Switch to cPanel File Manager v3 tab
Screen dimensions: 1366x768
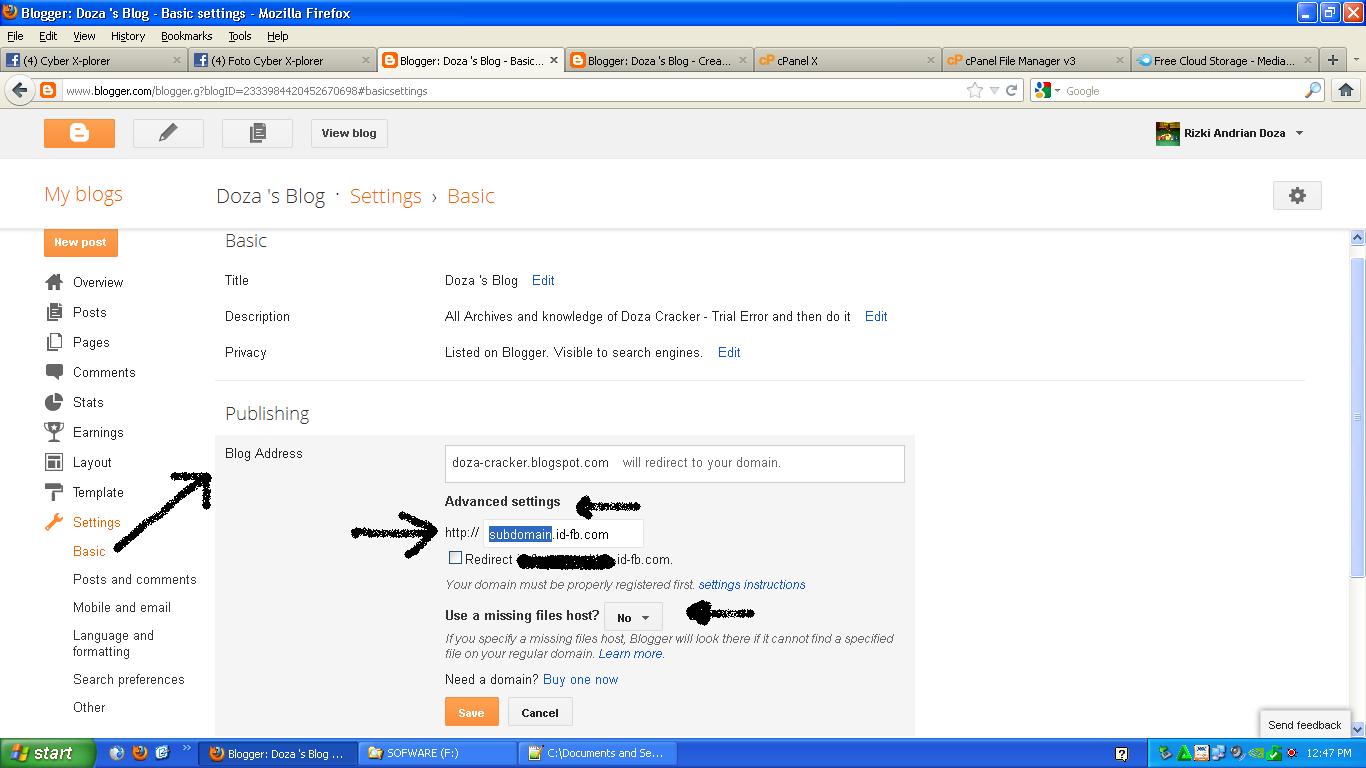point(1035,60)
